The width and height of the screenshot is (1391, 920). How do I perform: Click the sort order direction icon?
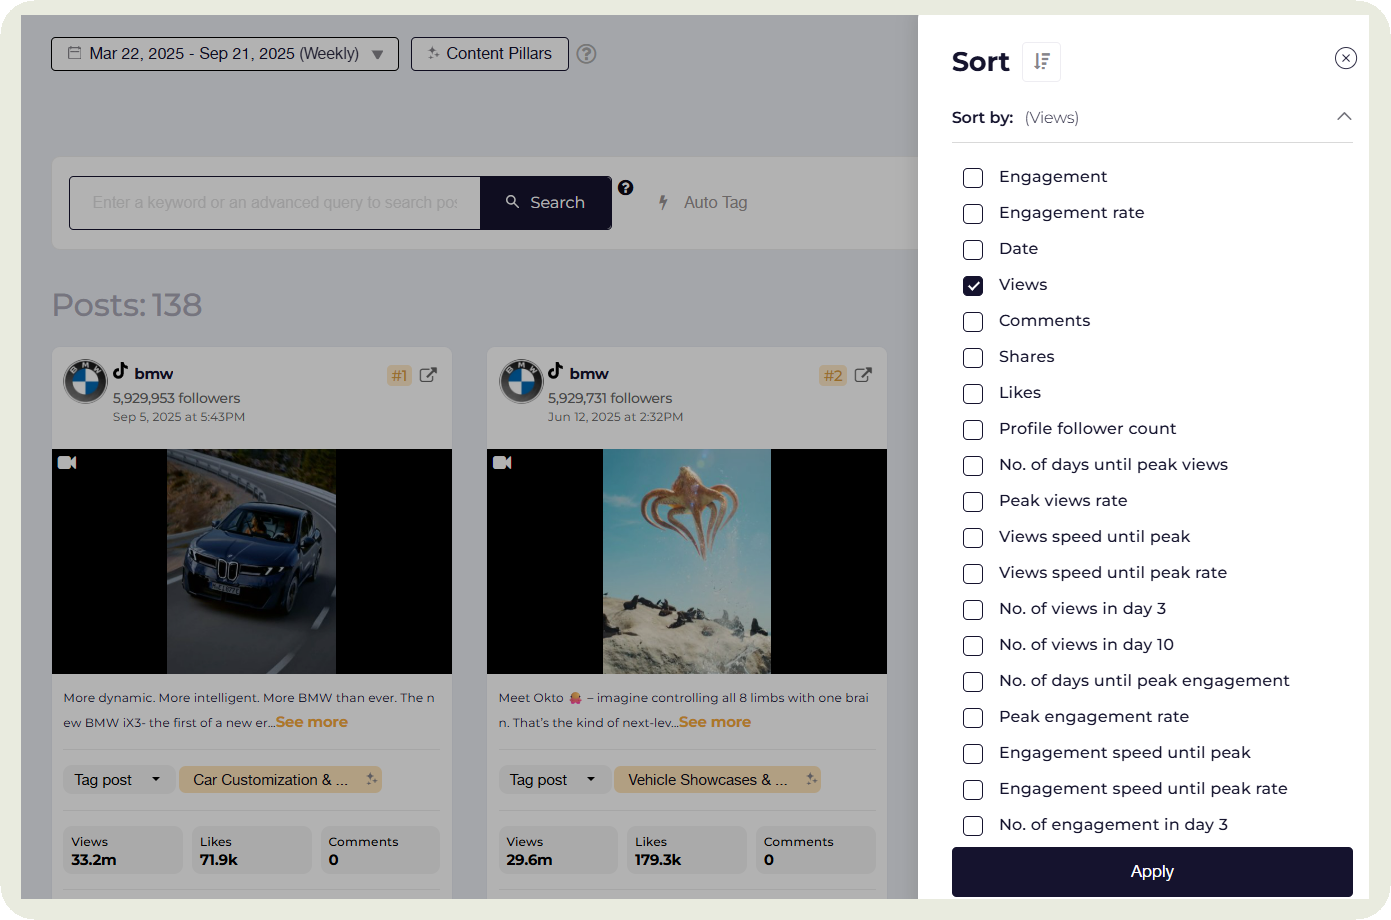pos(1041,62)
